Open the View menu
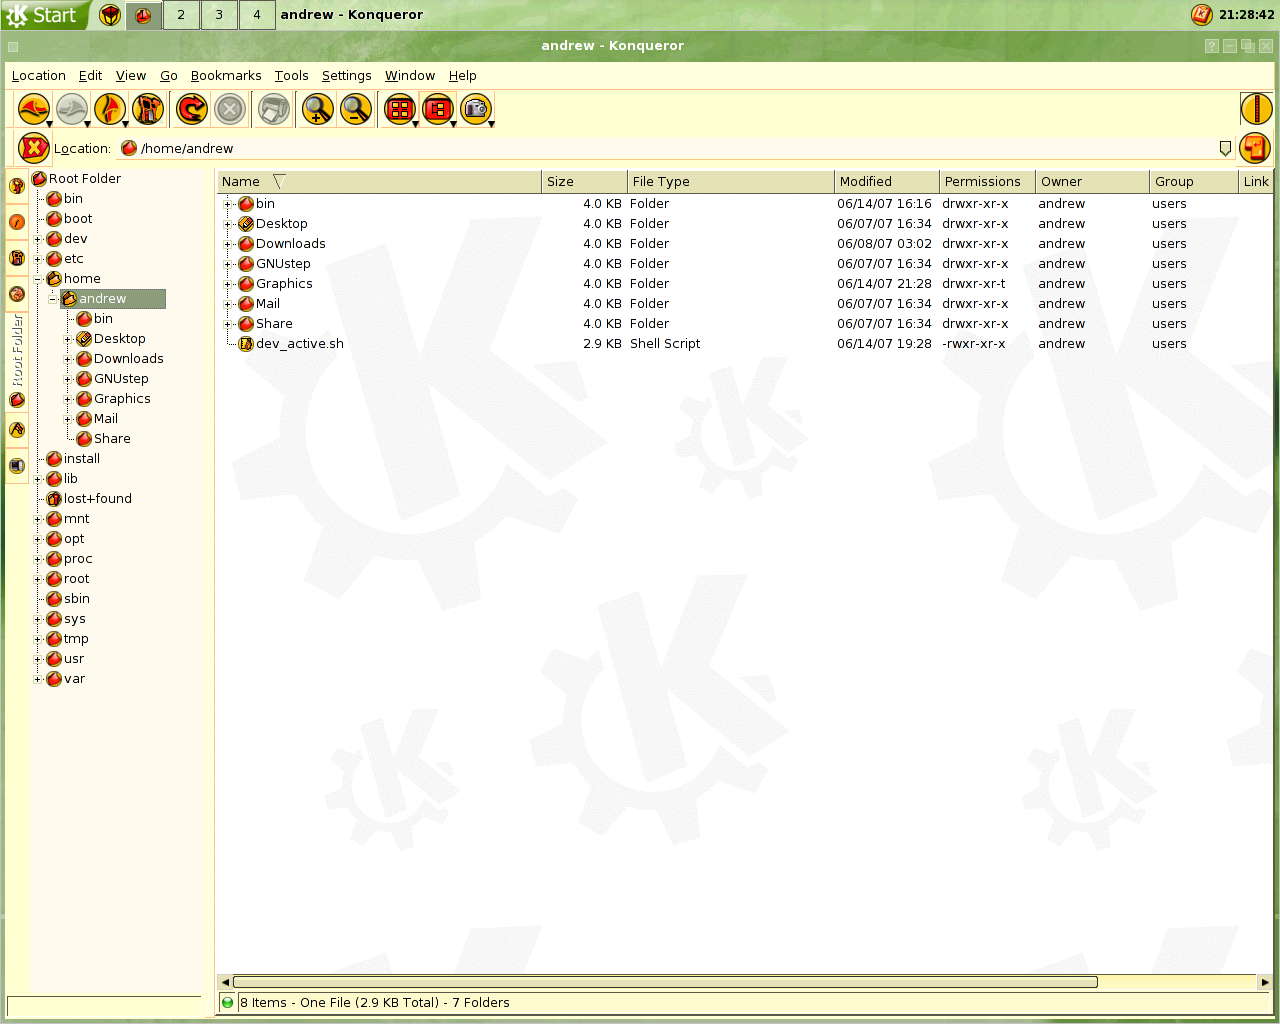 pyautogui.click(x=131, y=76)
